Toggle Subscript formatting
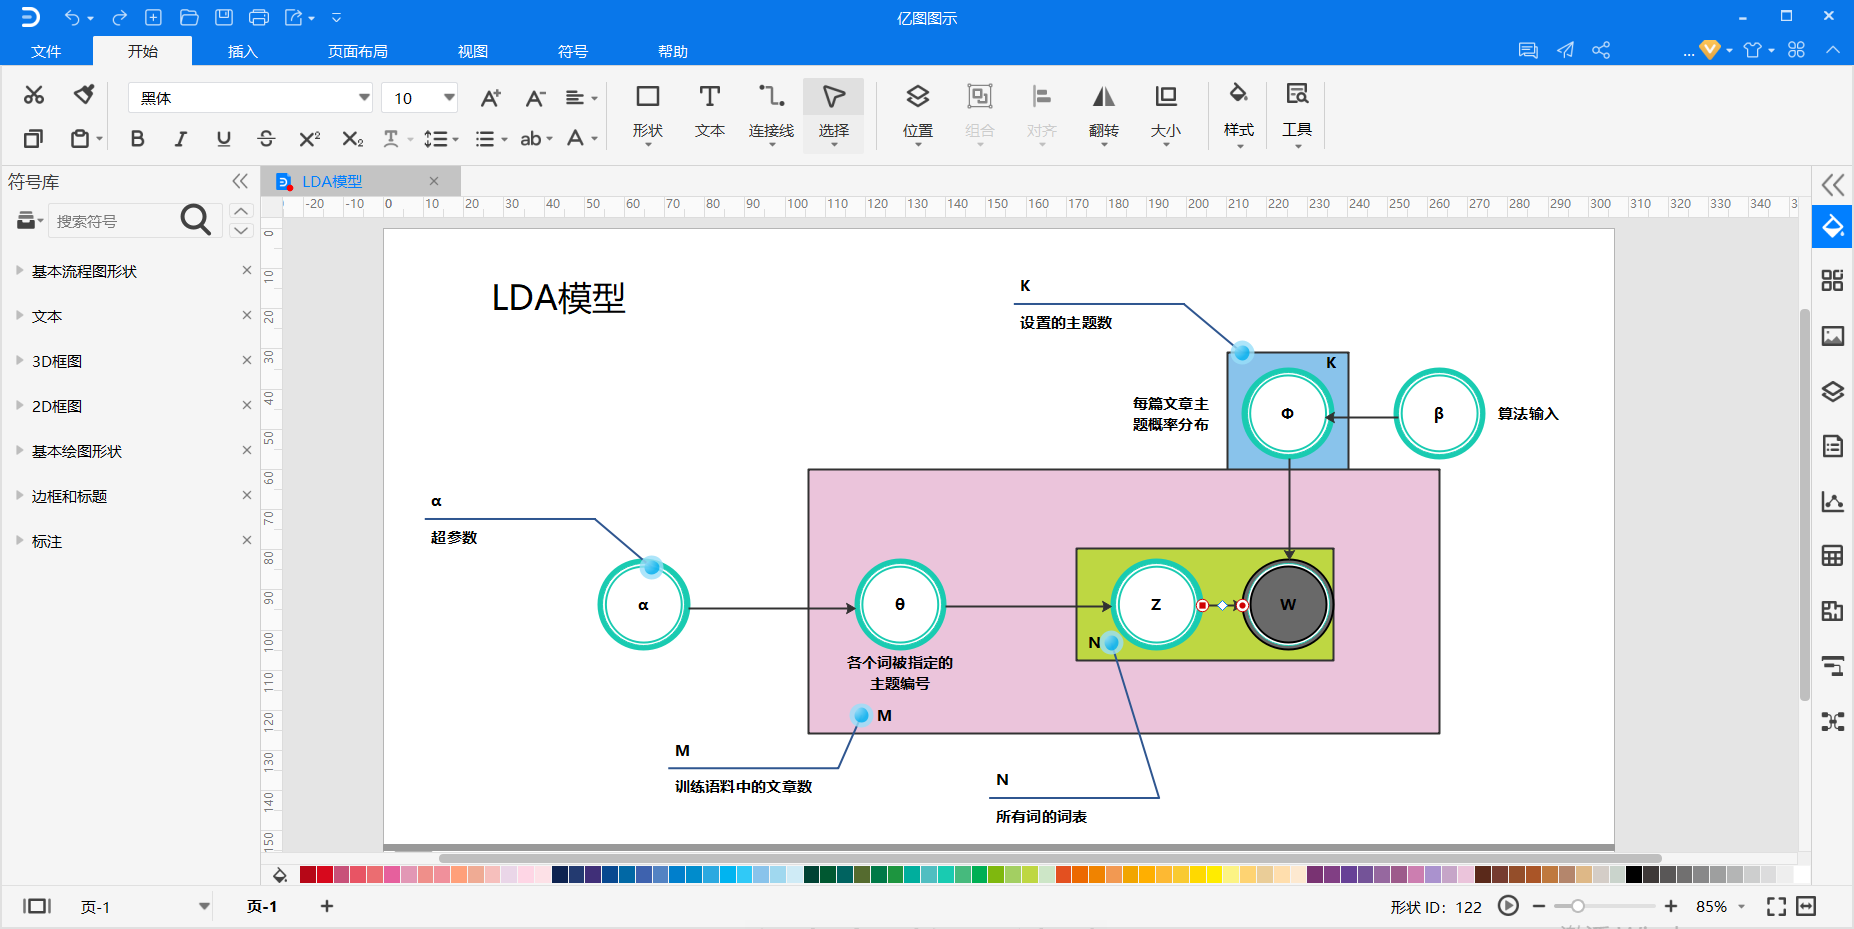Image resolution: width=1854 pixels, height=929 pixels. click(352, 139)
